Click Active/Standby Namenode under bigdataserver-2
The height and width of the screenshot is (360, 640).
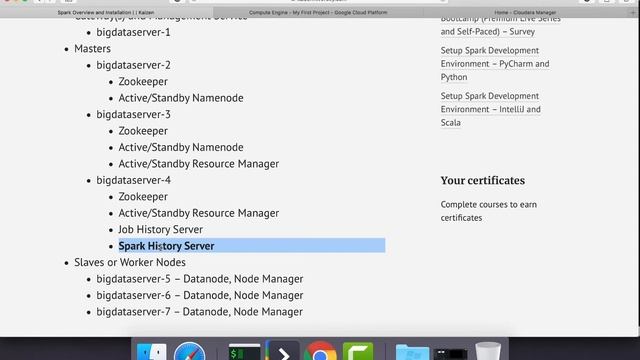point(181,98)
